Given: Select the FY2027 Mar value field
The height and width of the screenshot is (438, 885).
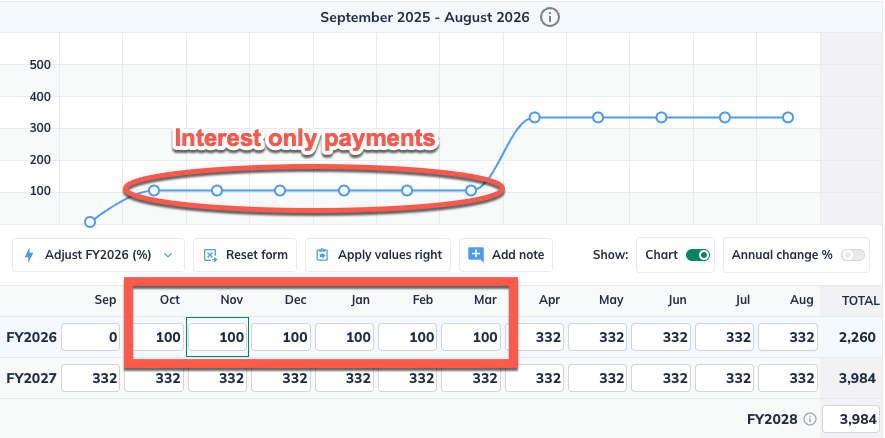Looking at the screenshot, I should click(x=471, y=378).
